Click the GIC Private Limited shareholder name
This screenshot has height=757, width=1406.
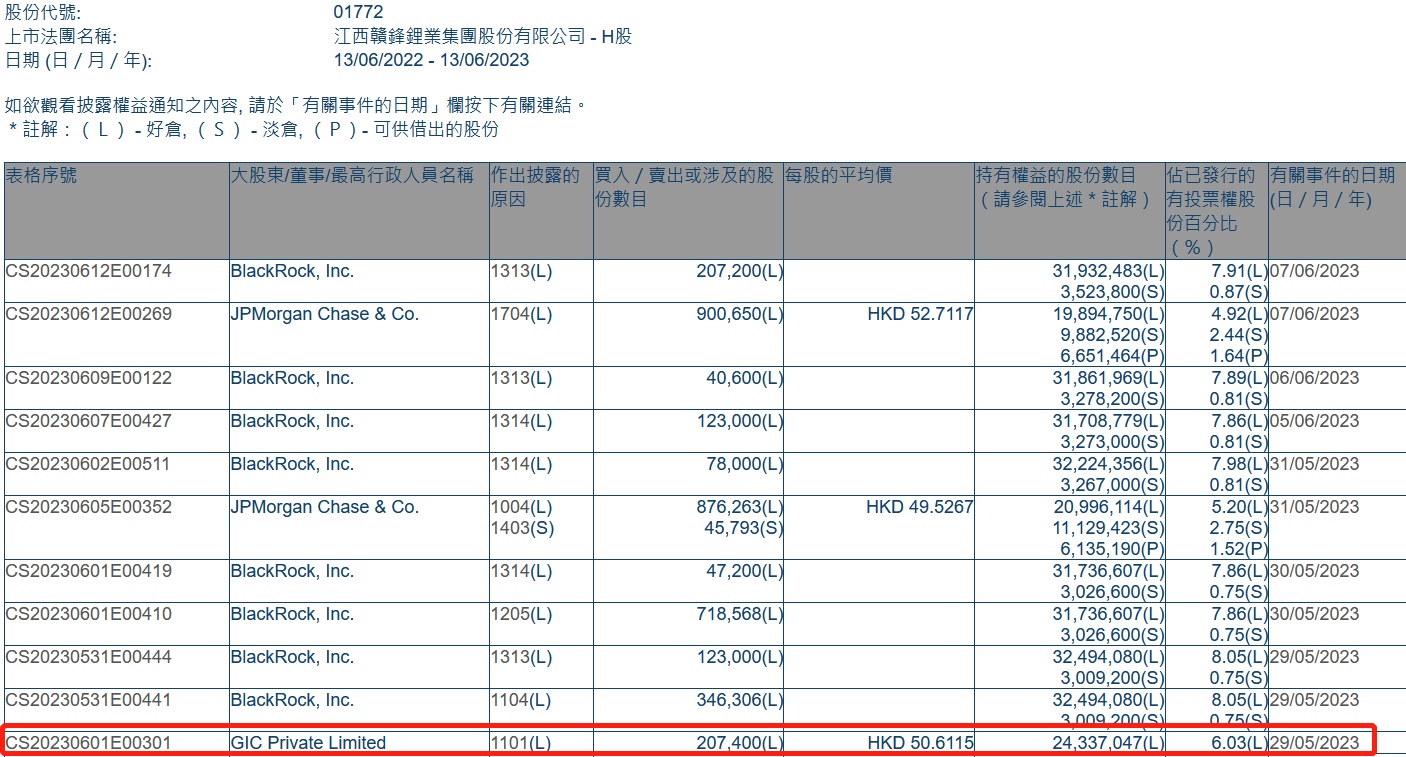(x=308, y=742)
